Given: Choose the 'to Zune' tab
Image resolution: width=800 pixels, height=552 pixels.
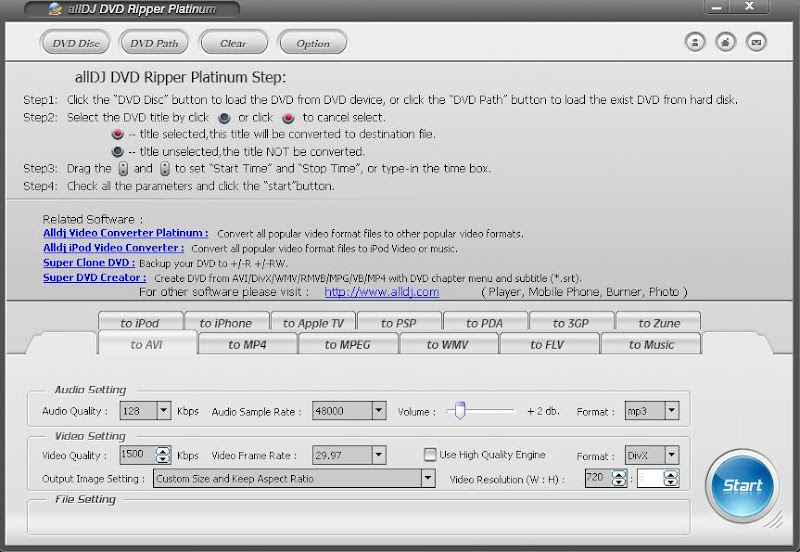Looking at the screenshot, I should (x=658, y=322).
